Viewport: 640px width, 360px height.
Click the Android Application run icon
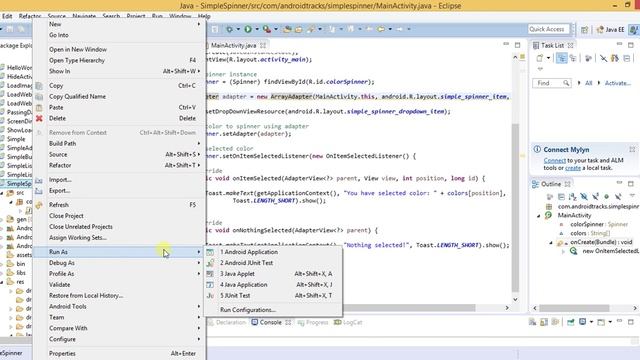click(x=210, y=252)
